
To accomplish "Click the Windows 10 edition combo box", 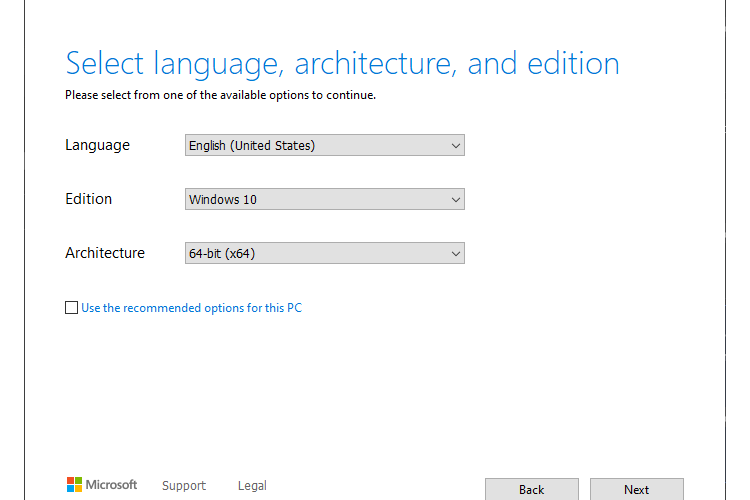I will tap(325, 199).
